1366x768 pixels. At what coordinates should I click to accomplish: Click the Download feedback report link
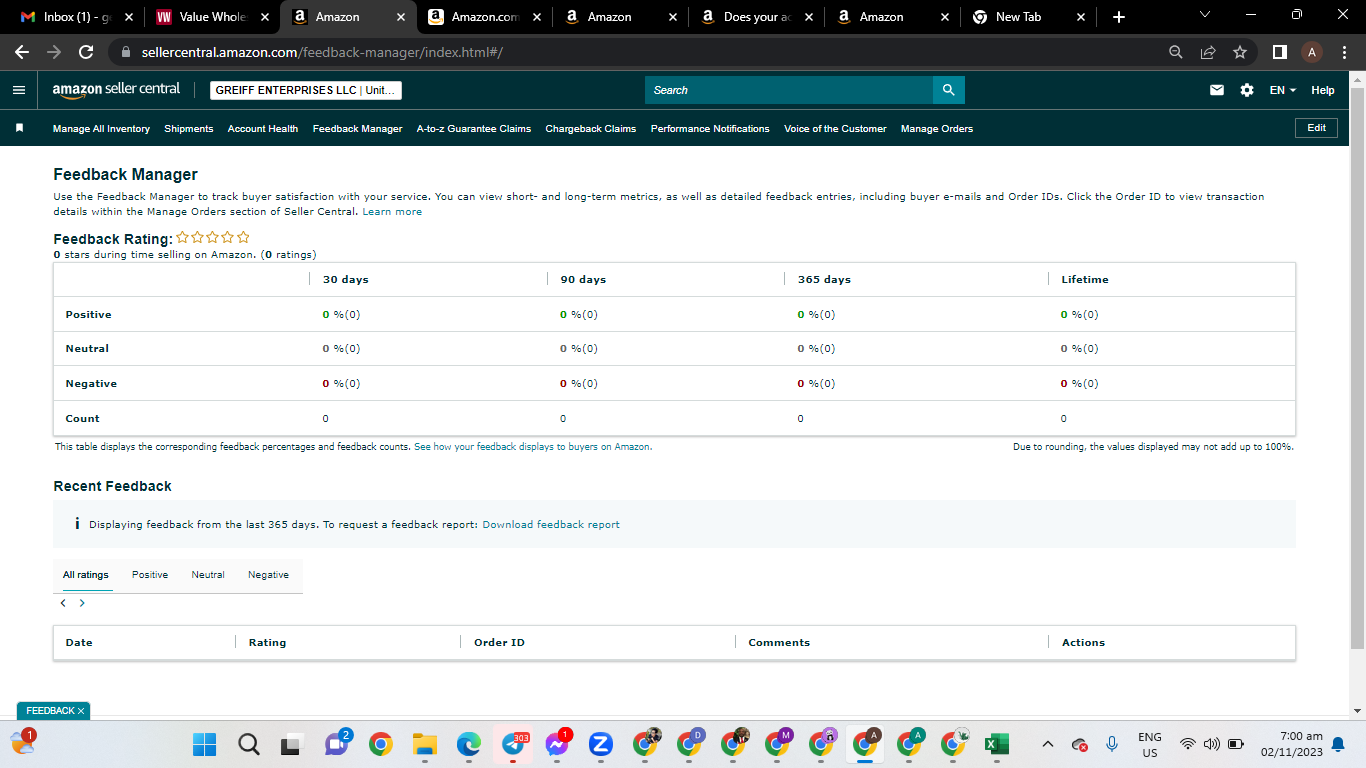point(551,524)
